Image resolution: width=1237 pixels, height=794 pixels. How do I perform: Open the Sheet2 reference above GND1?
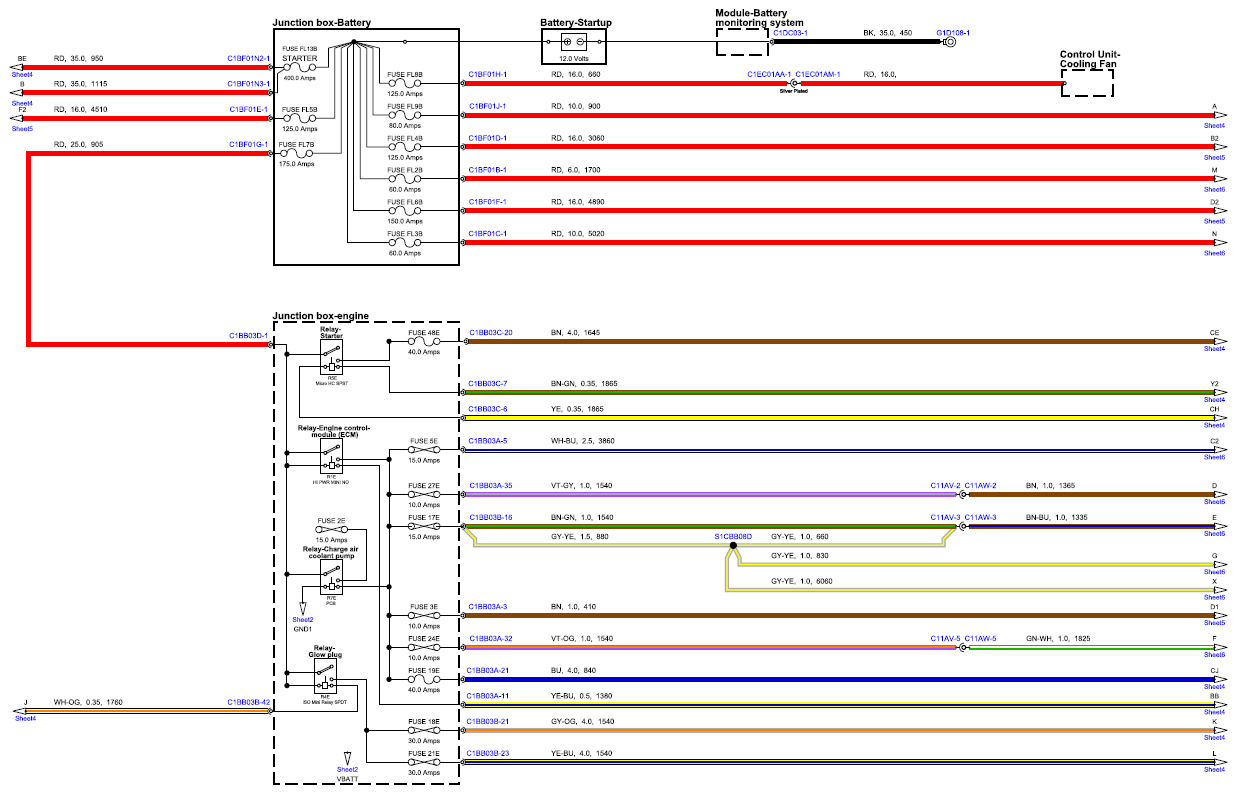coord(302,620)
